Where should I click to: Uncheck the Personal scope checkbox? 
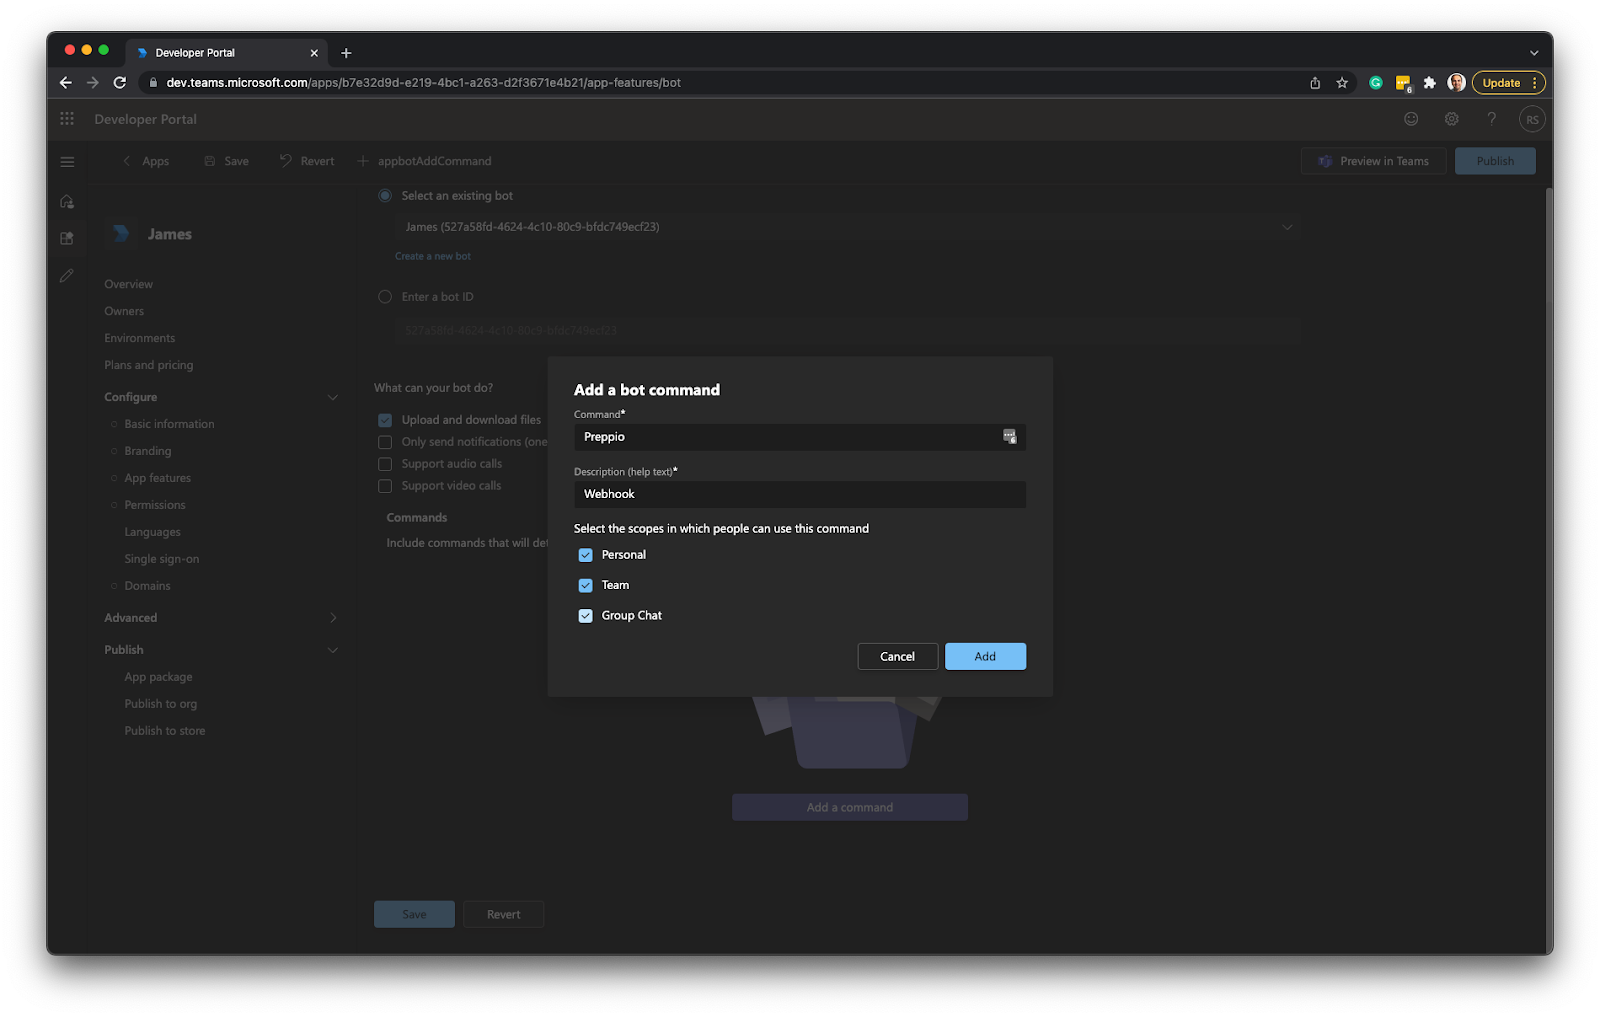point(586,554)
